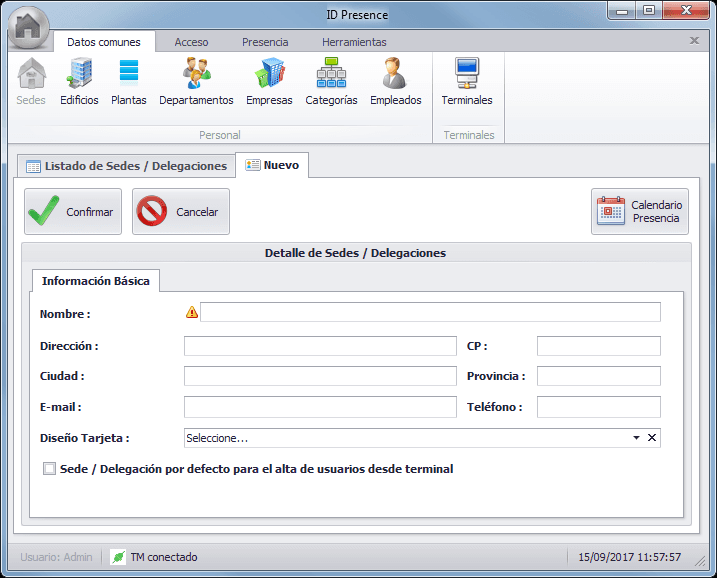Focus the E-mail input field
Screen dimensions: 717x578
click(320, 407)
